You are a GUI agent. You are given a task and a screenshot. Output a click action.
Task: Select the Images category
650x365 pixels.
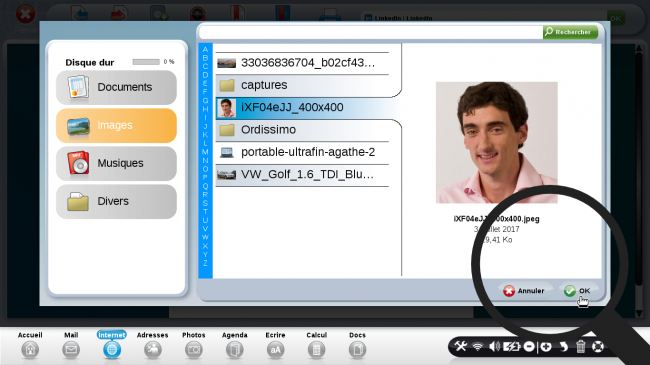[116, 125]
